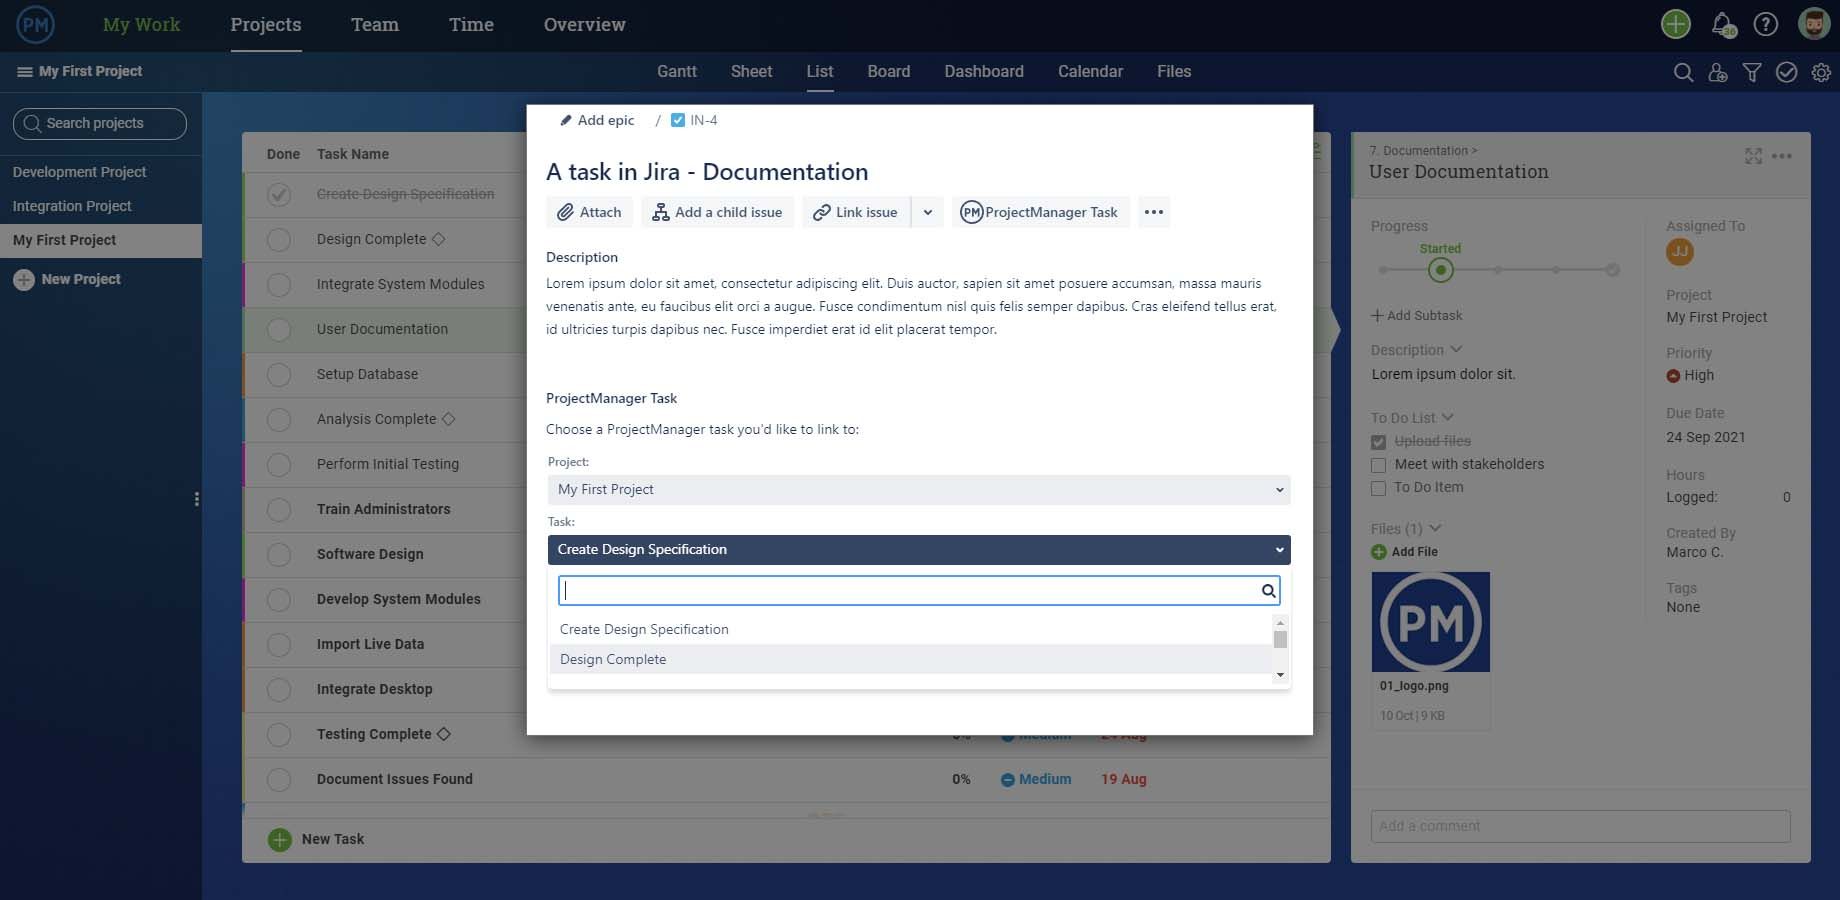The width and height of the screenshot is (1840, 900).
Task: Open the 01_logo.png thumbnail
Action: coord(1431,622)
